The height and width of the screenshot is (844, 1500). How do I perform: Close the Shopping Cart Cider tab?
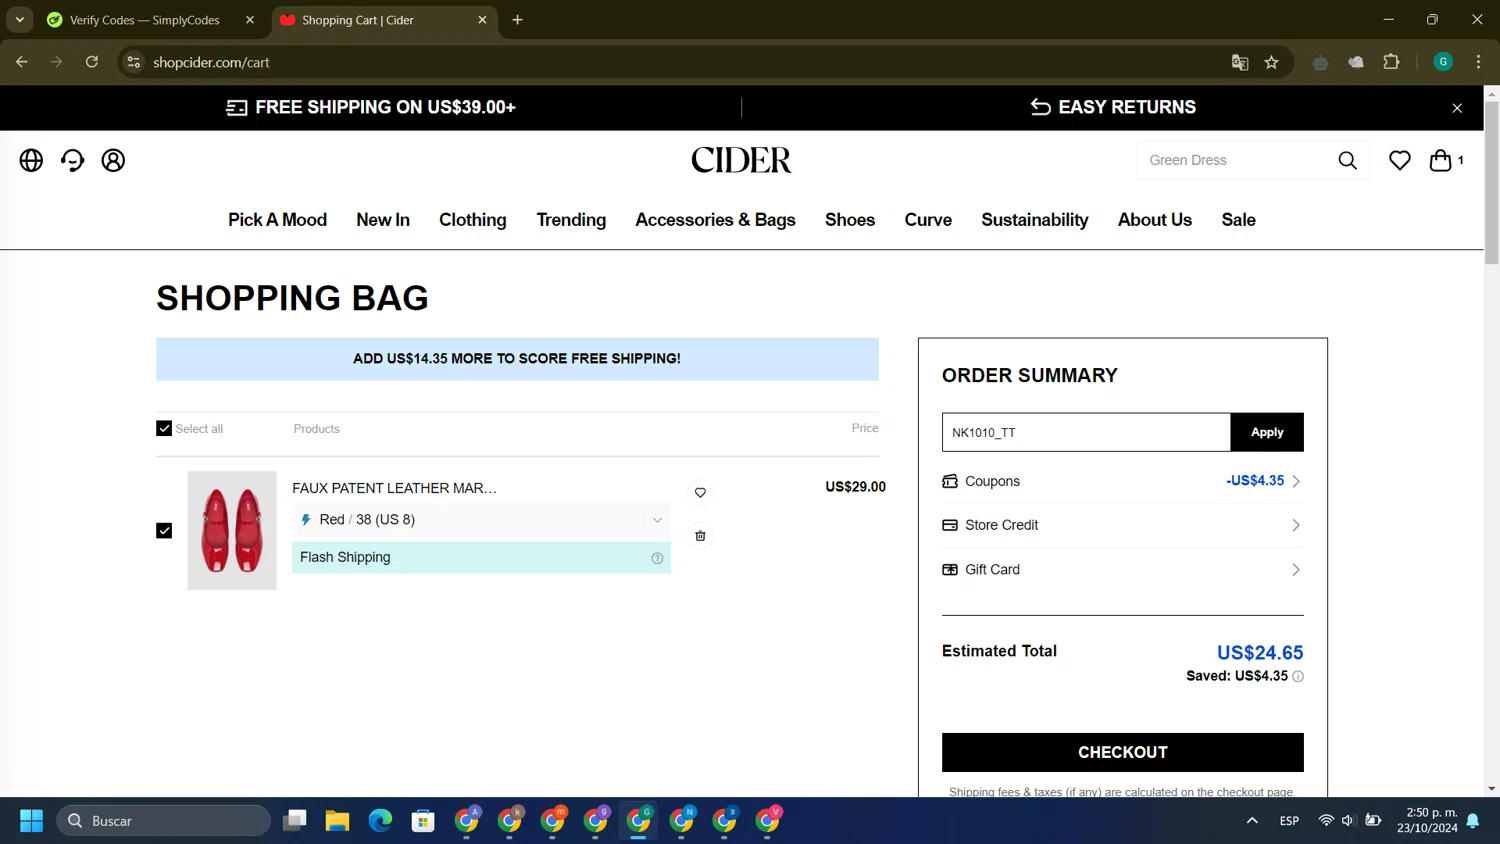click(x=482, y=20)
